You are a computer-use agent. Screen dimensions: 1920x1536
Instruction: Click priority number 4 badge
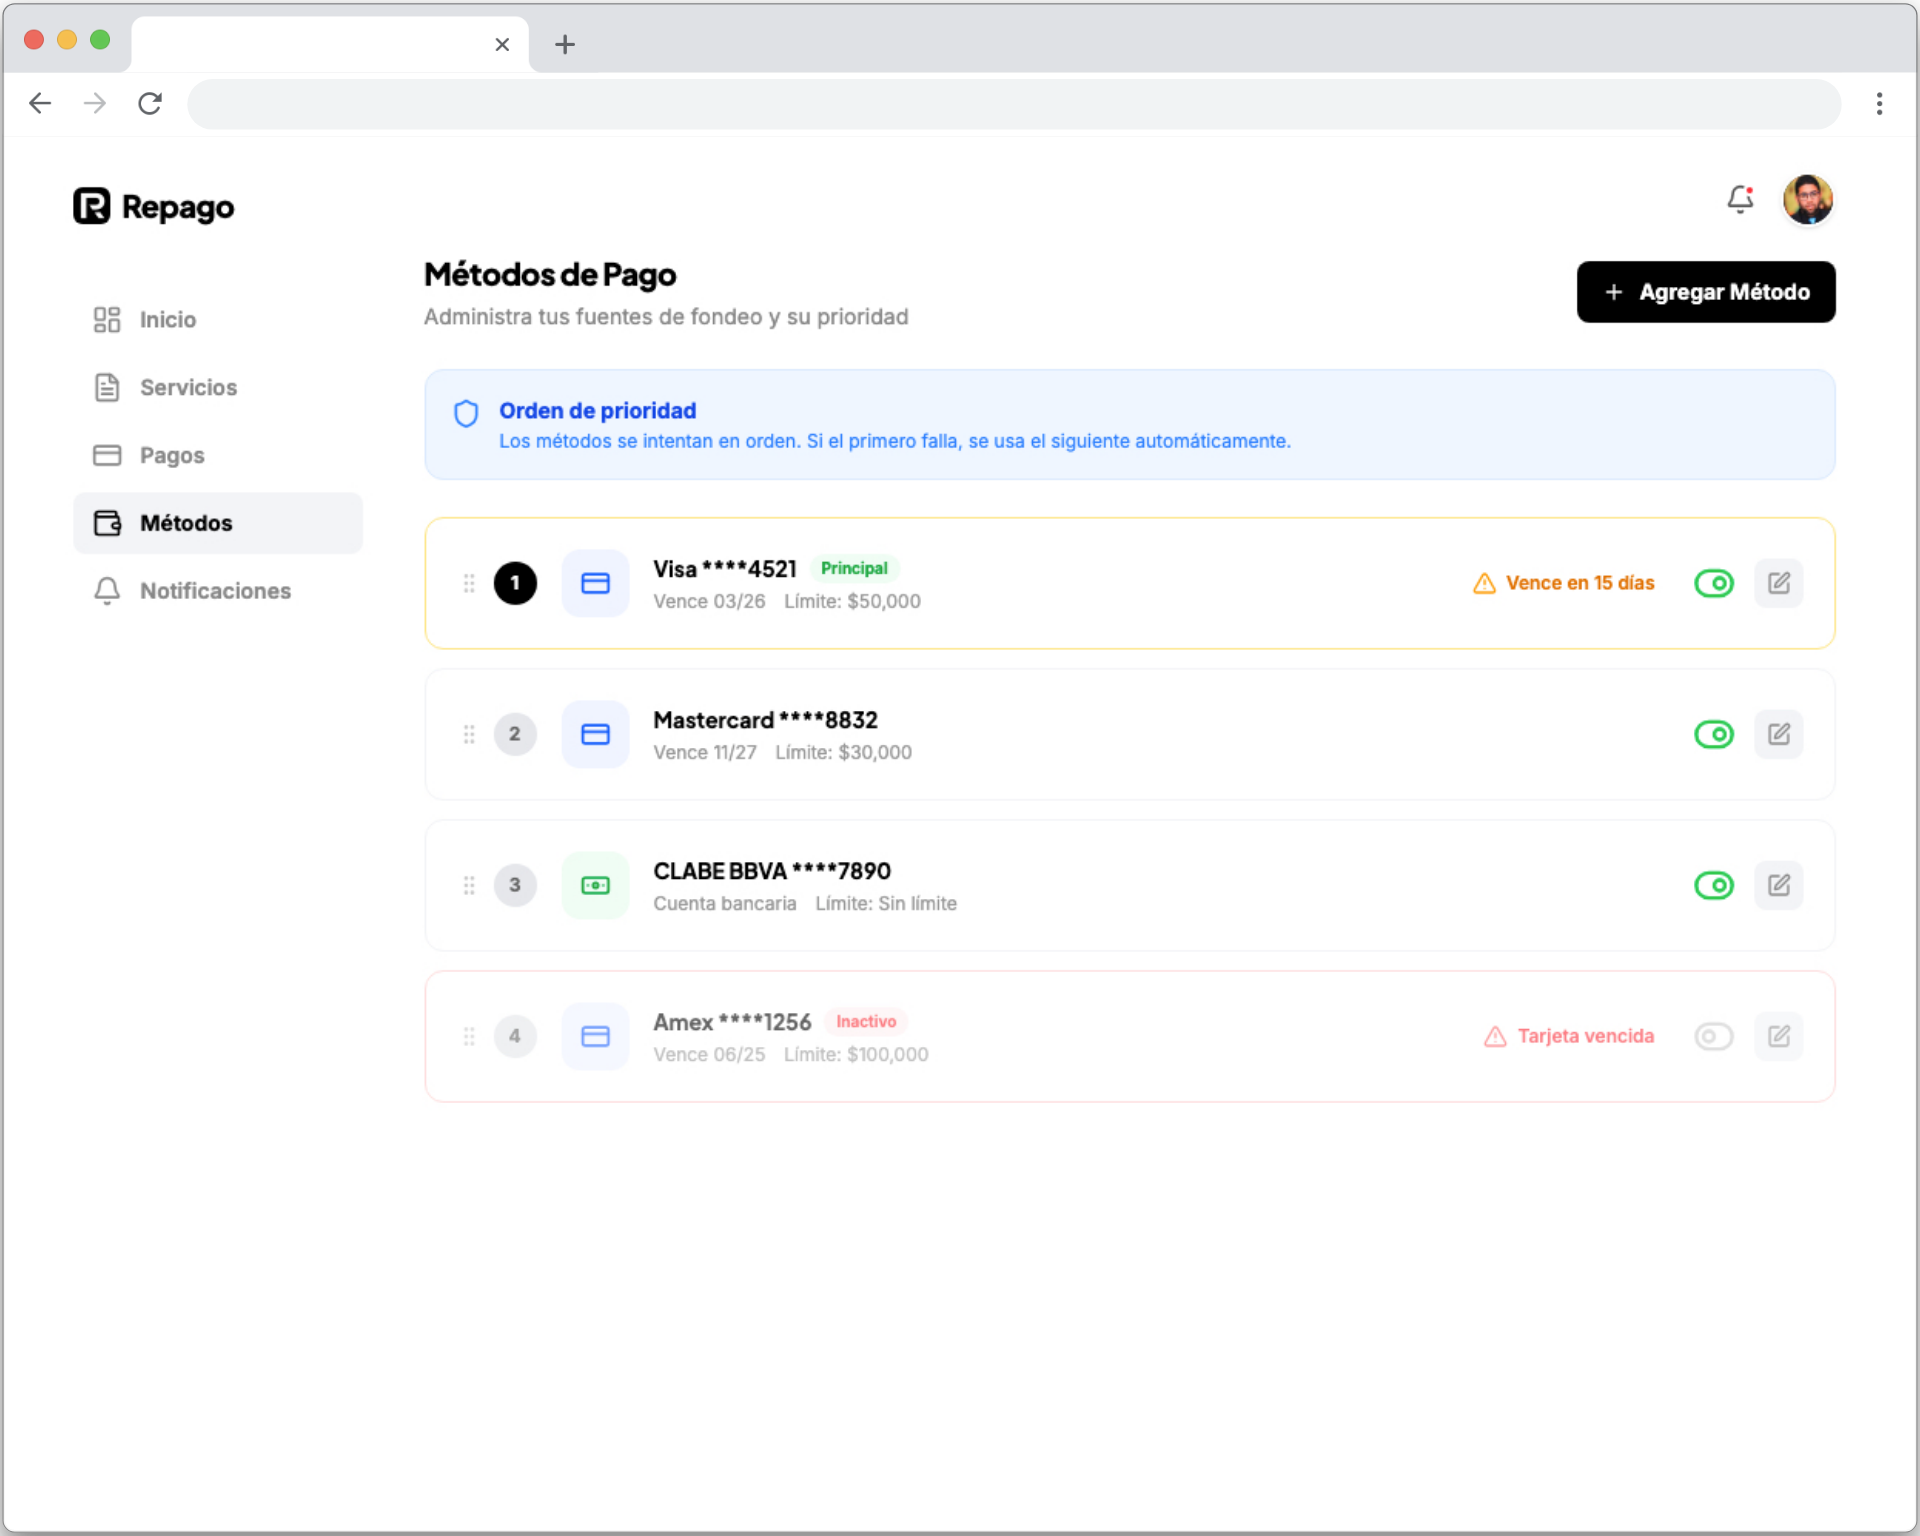tap(515, 1036)
